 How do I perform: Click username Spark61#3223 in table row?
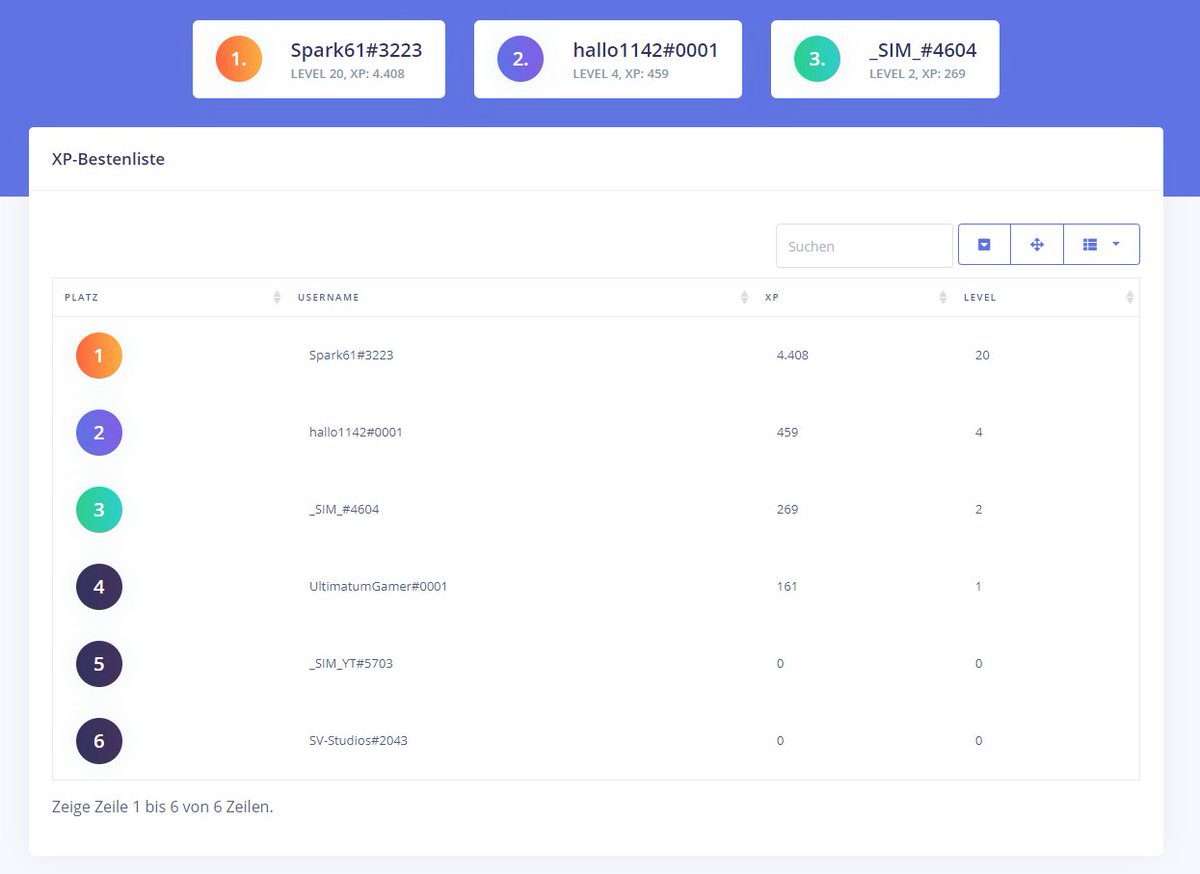351,355
